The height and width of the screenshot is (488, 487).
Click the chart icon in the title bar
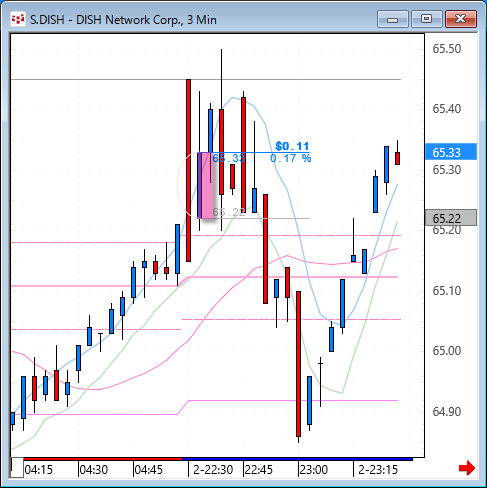[x=18, y=19]
